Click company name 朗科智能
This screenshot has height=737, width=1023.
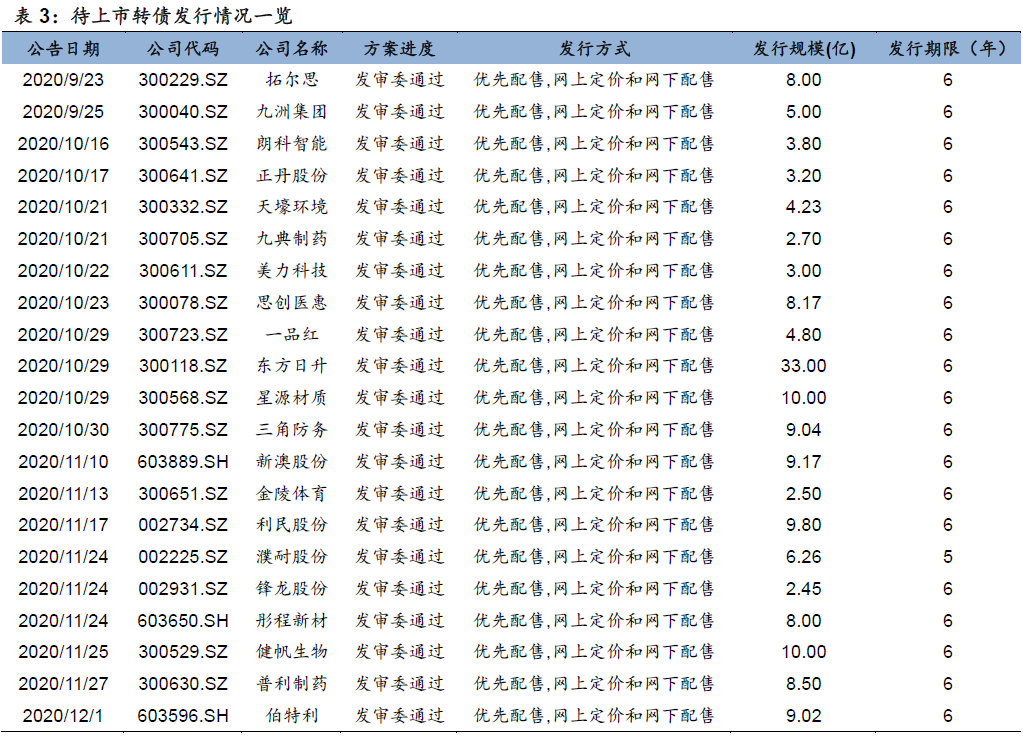click(x=292, y=143)
